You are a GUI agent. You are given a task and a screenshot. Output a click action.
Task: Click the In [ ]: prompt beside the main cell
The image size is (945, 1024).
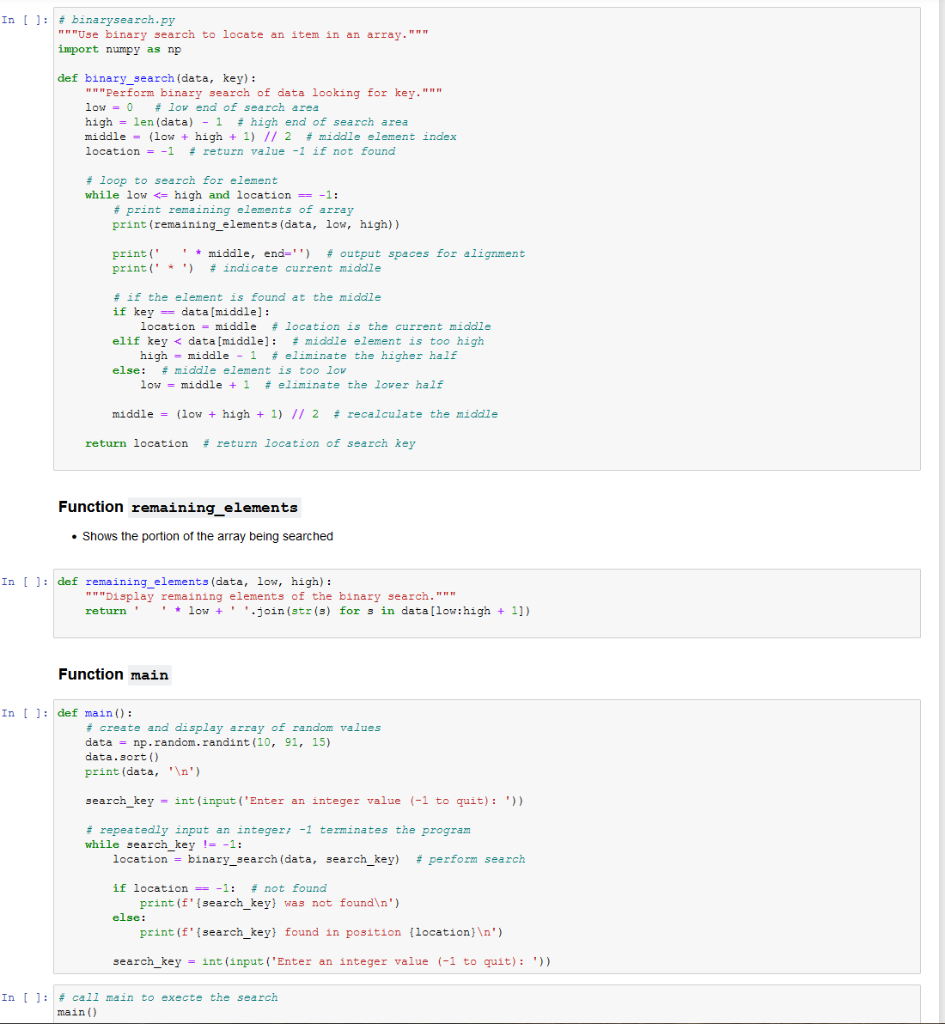pos(24,712)
